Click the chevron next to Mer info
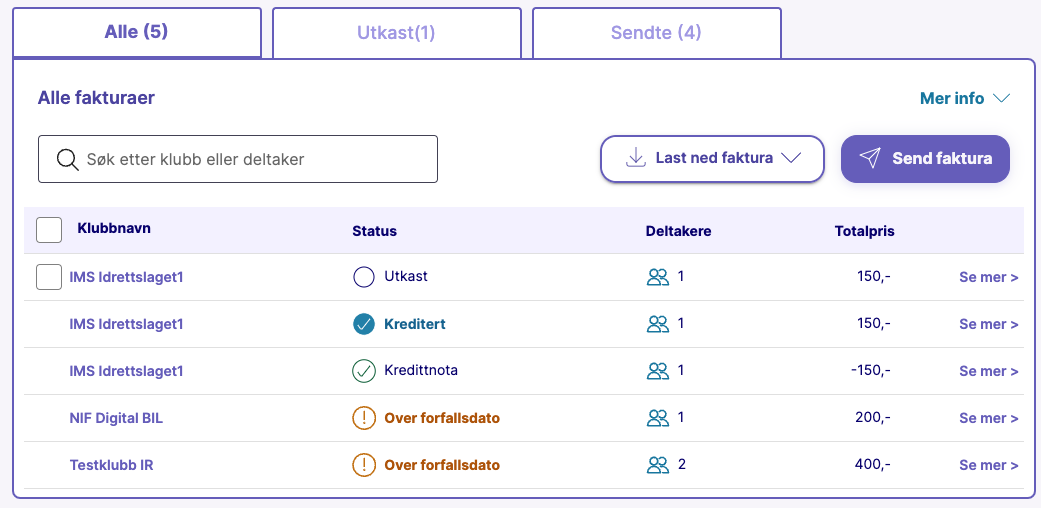This screenshot has height=508, width=1041. tap(1001, 98)
